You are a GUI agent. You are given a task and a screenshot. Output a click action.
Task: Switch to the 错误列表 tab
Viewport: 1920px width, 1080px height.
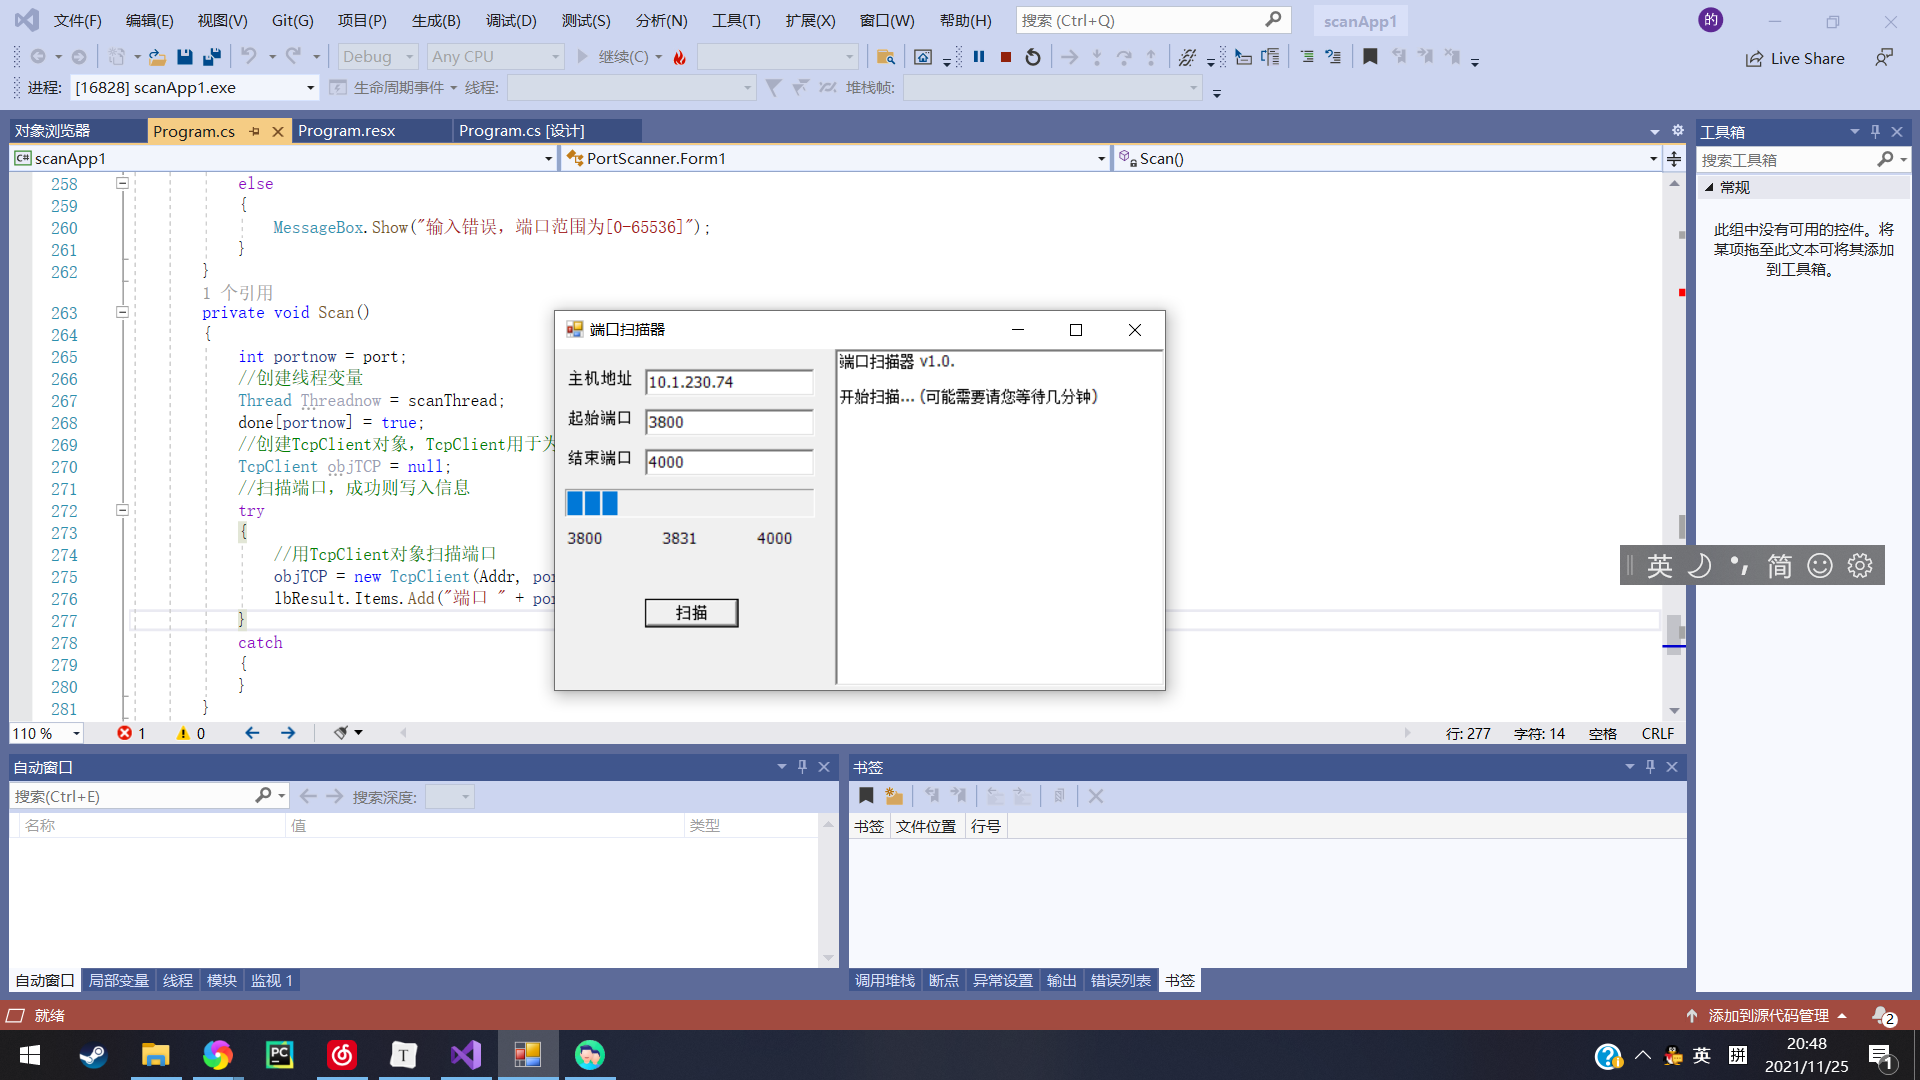pyautogui.click(x=1120, y=981)
